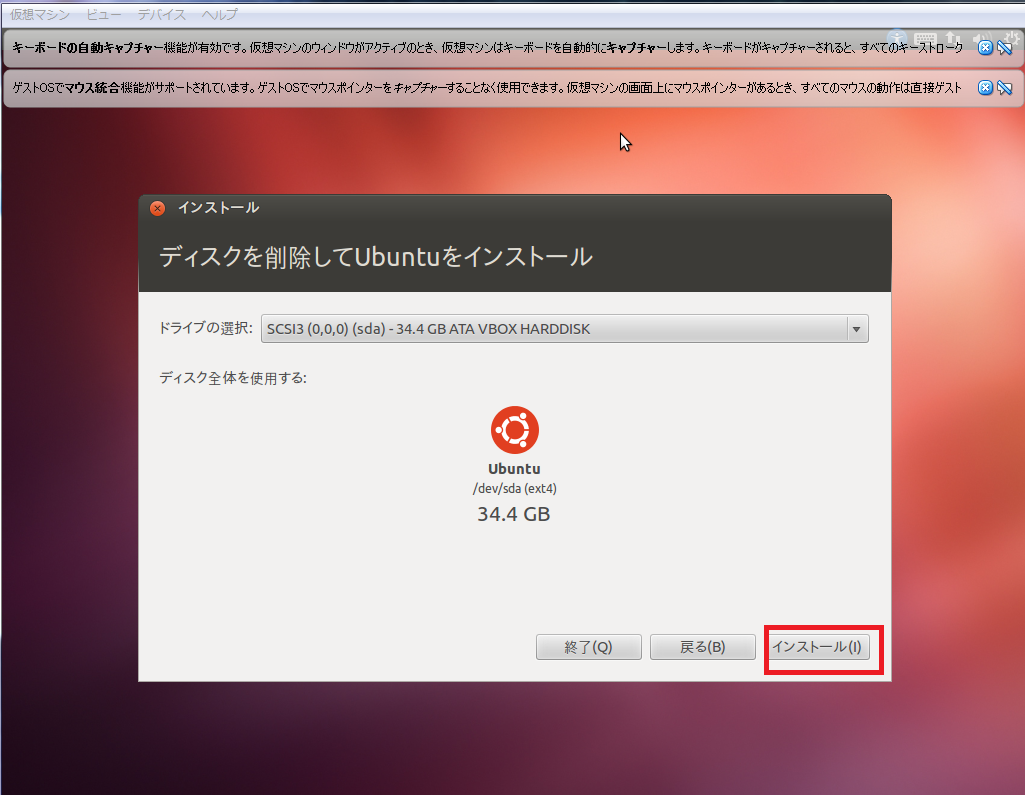The width and height of the screenshot is (1025, 795).
Task: Click the drive dropdown's down arrow
Action: (856, 328)
